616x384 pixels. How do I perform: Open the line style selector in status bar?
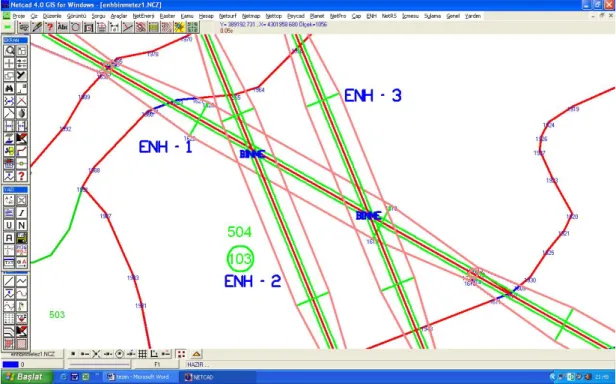coord(99,364)
